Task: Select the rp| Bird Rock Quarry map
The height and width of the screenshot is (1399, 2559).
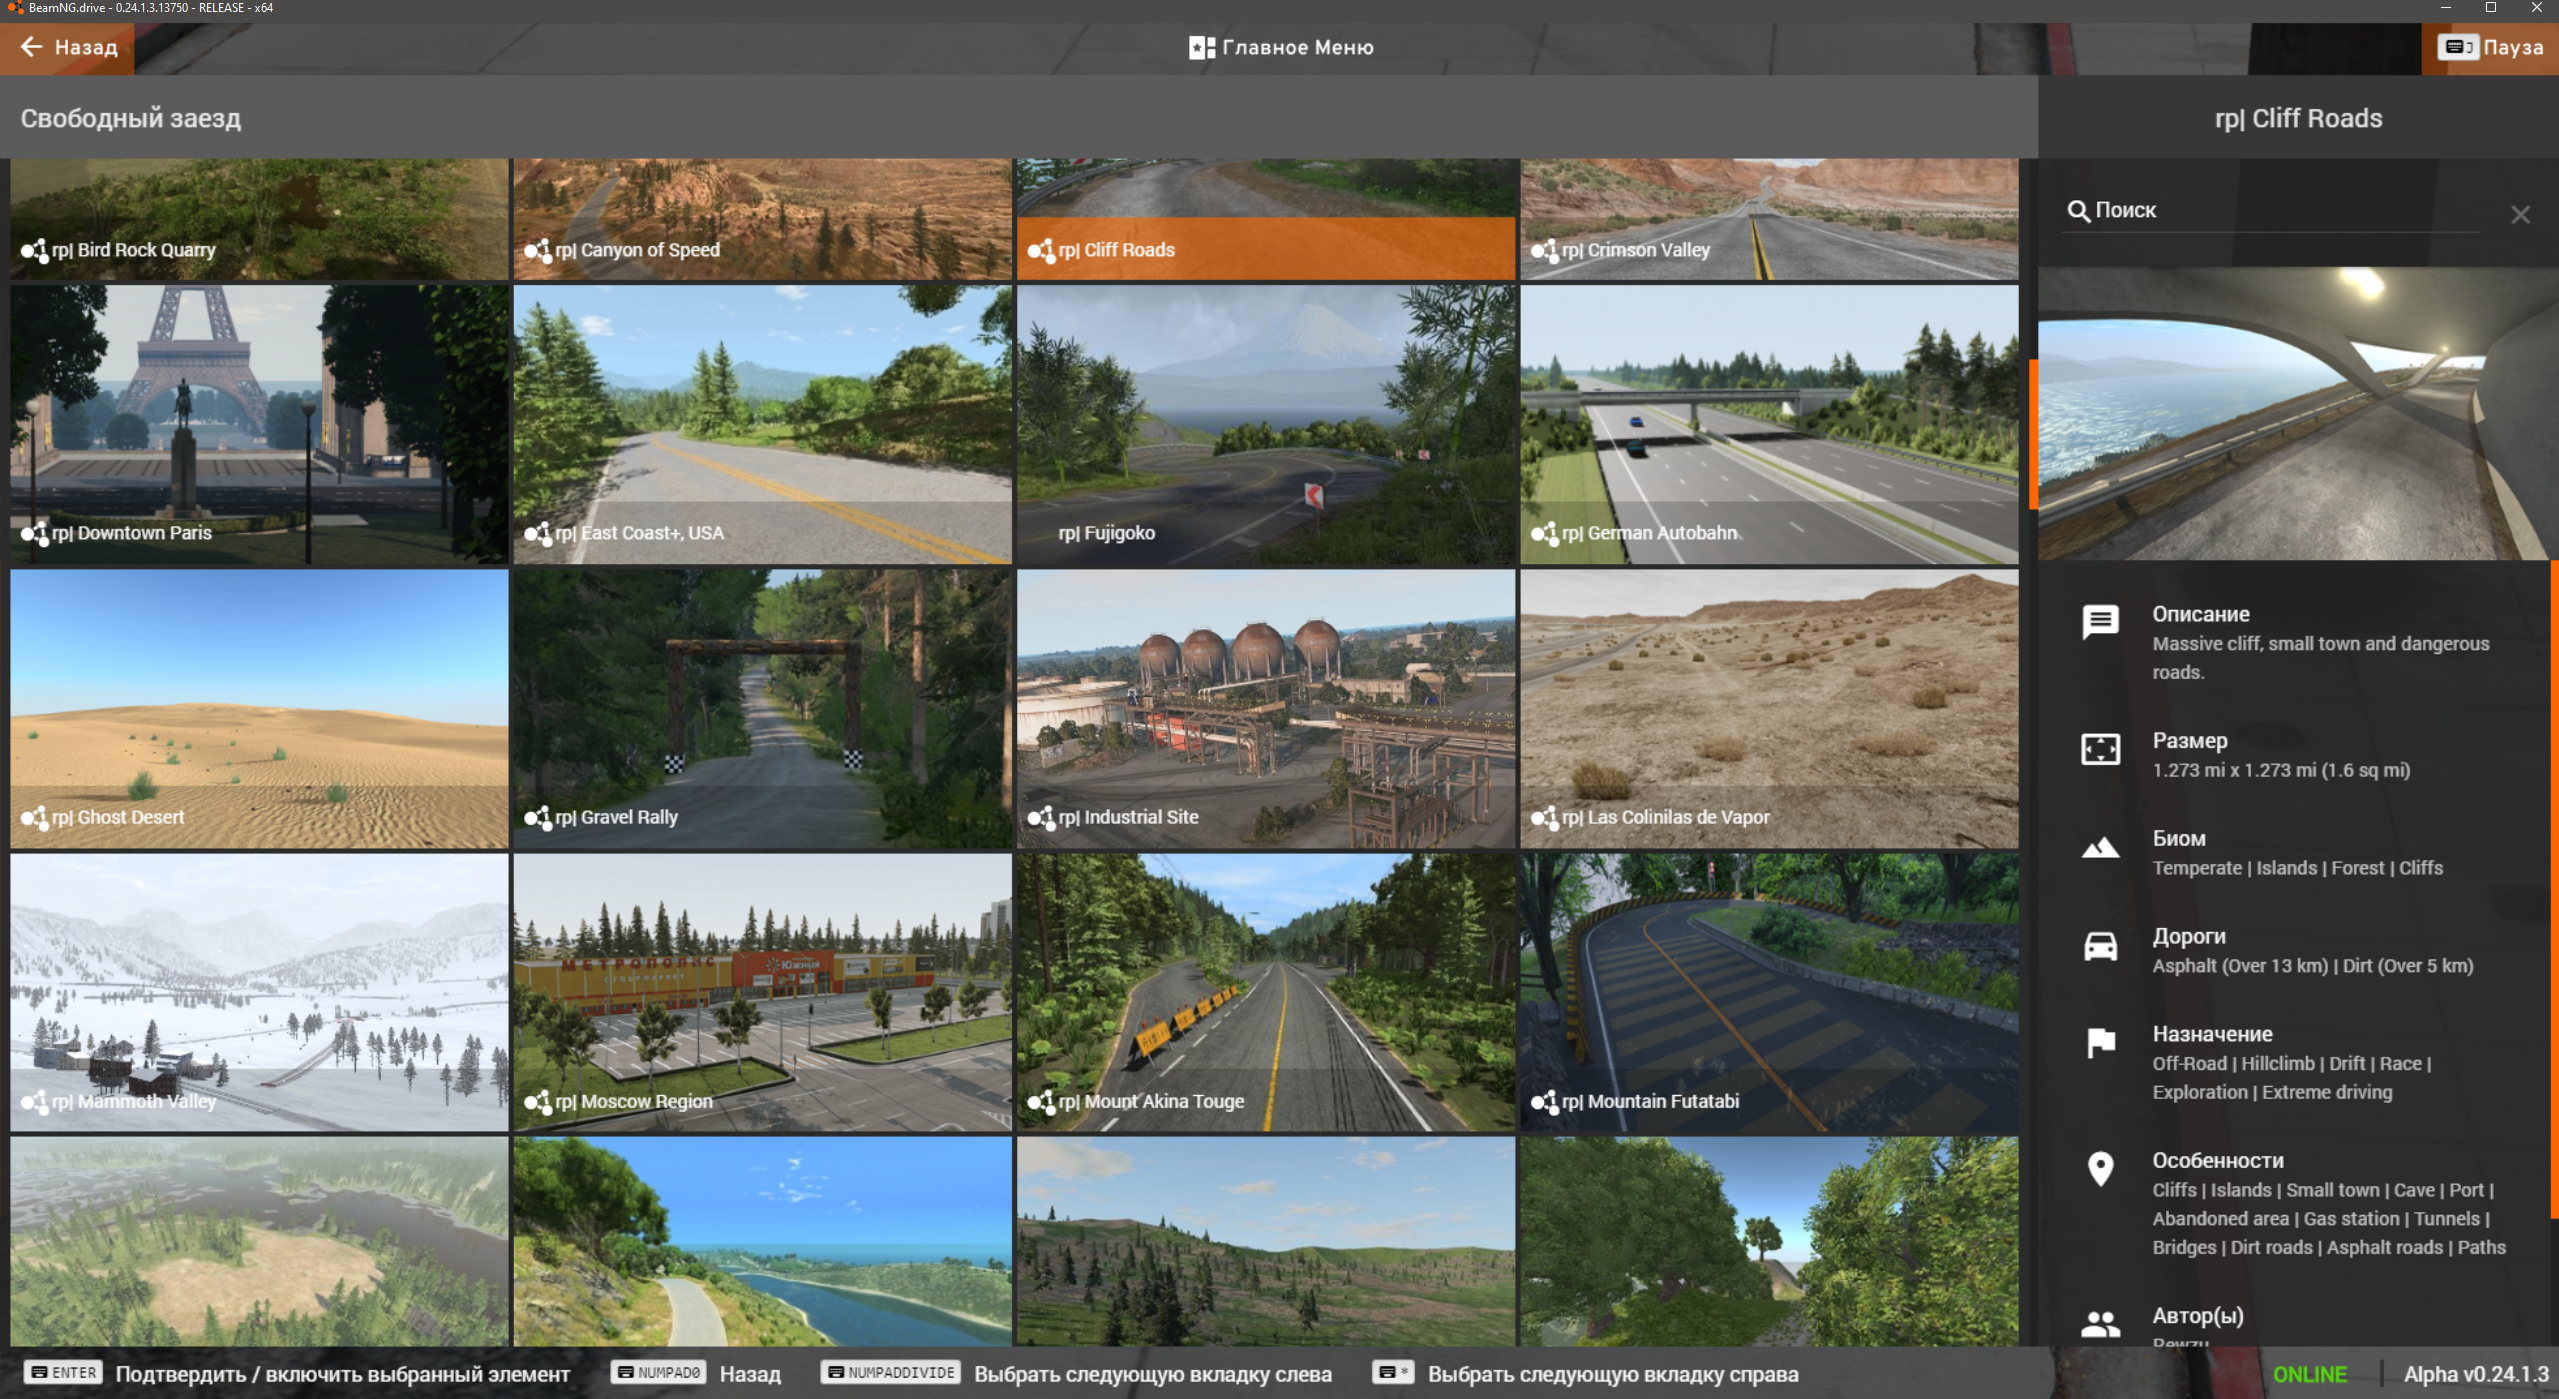Action: tap(259, 219)
